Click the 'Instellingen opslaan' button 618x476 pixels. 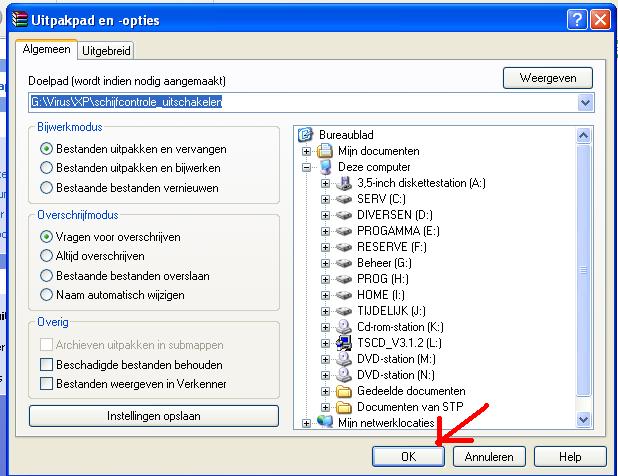[x=154, y=415]
